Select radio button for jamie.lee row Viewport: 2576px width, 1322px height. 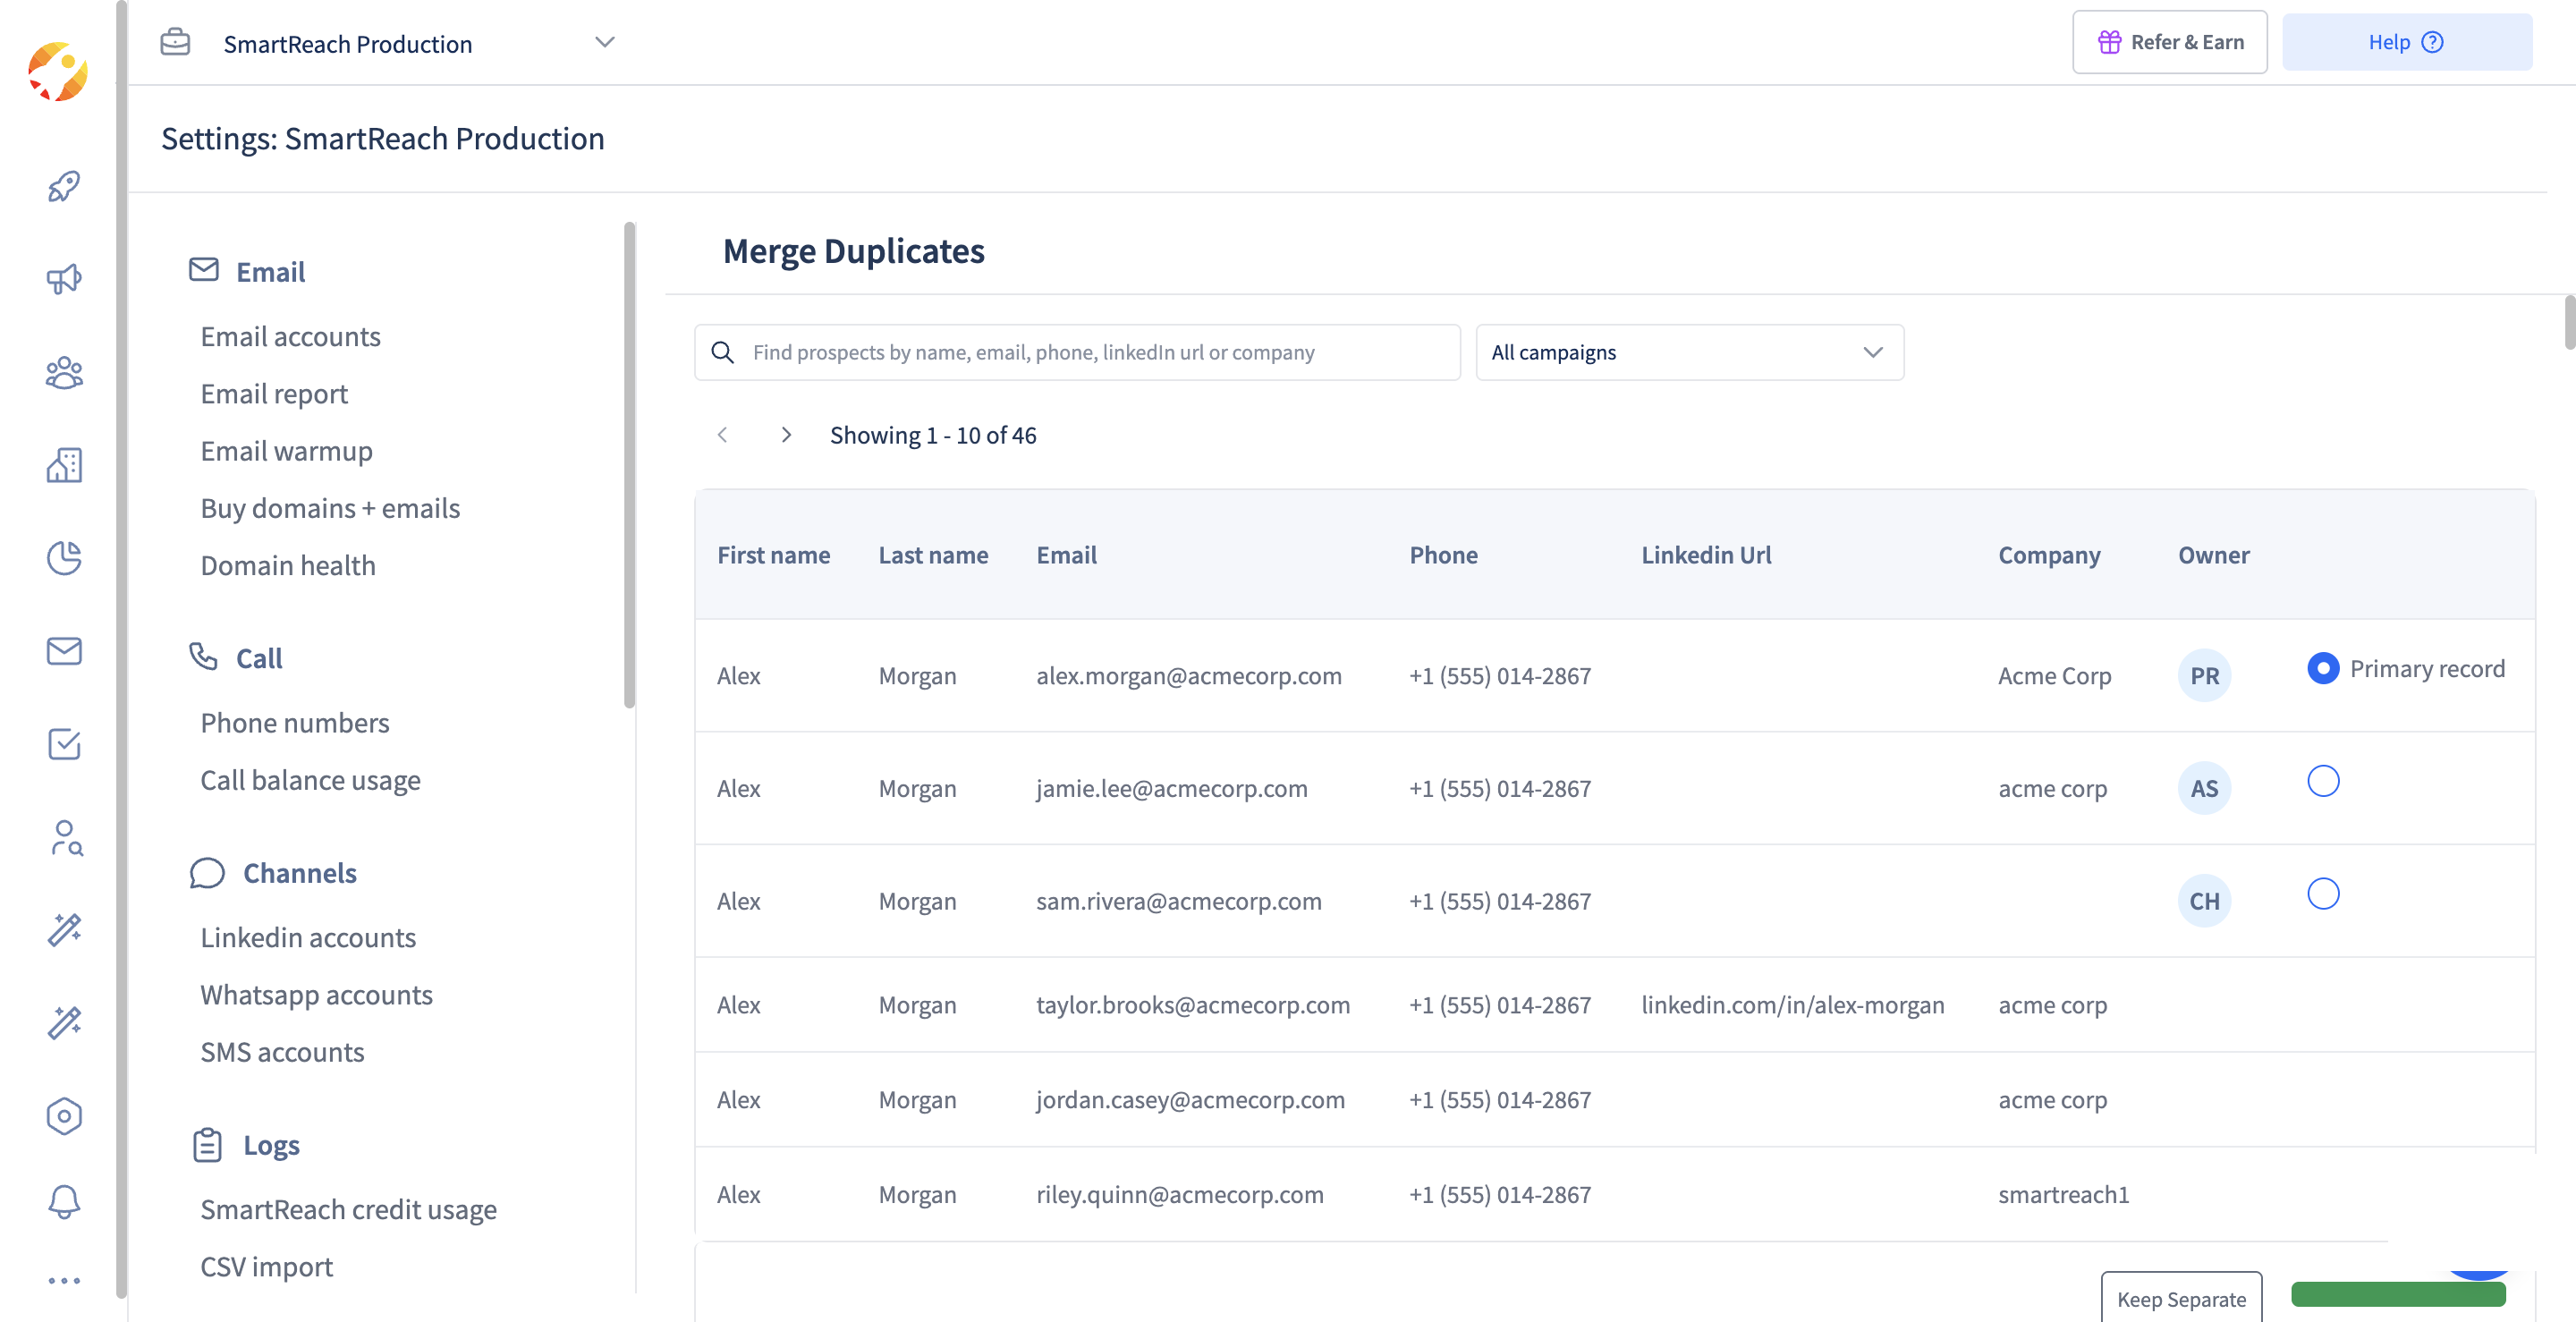[x=2323, y=781]
